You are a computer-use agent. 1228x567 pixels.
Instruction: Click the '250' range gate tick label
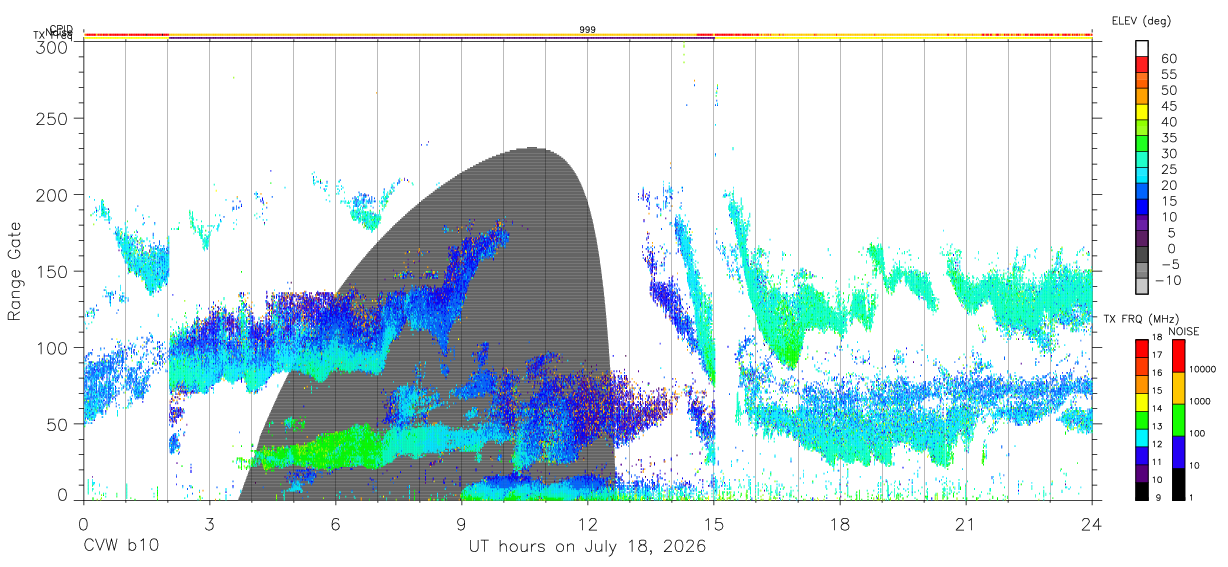(x=52, y=119)
